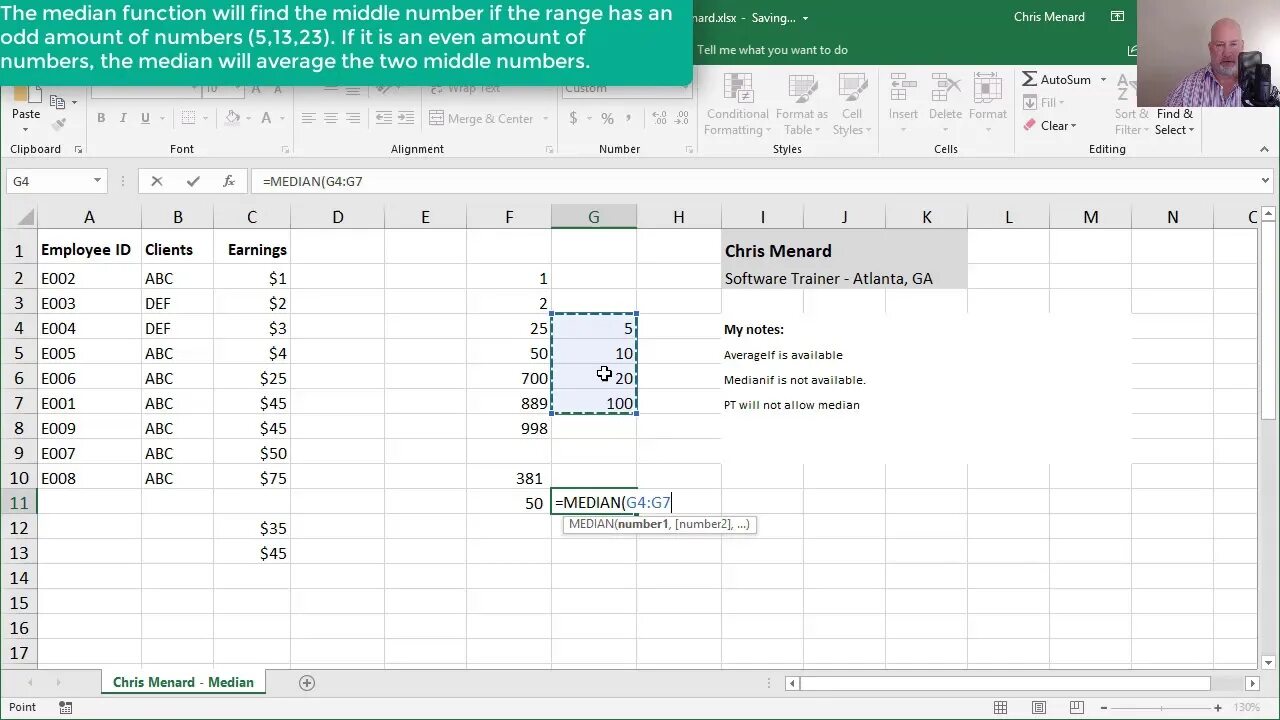The image size is (1280, 720).
Task: Apply Comma Style format
Action: (629, 118)
